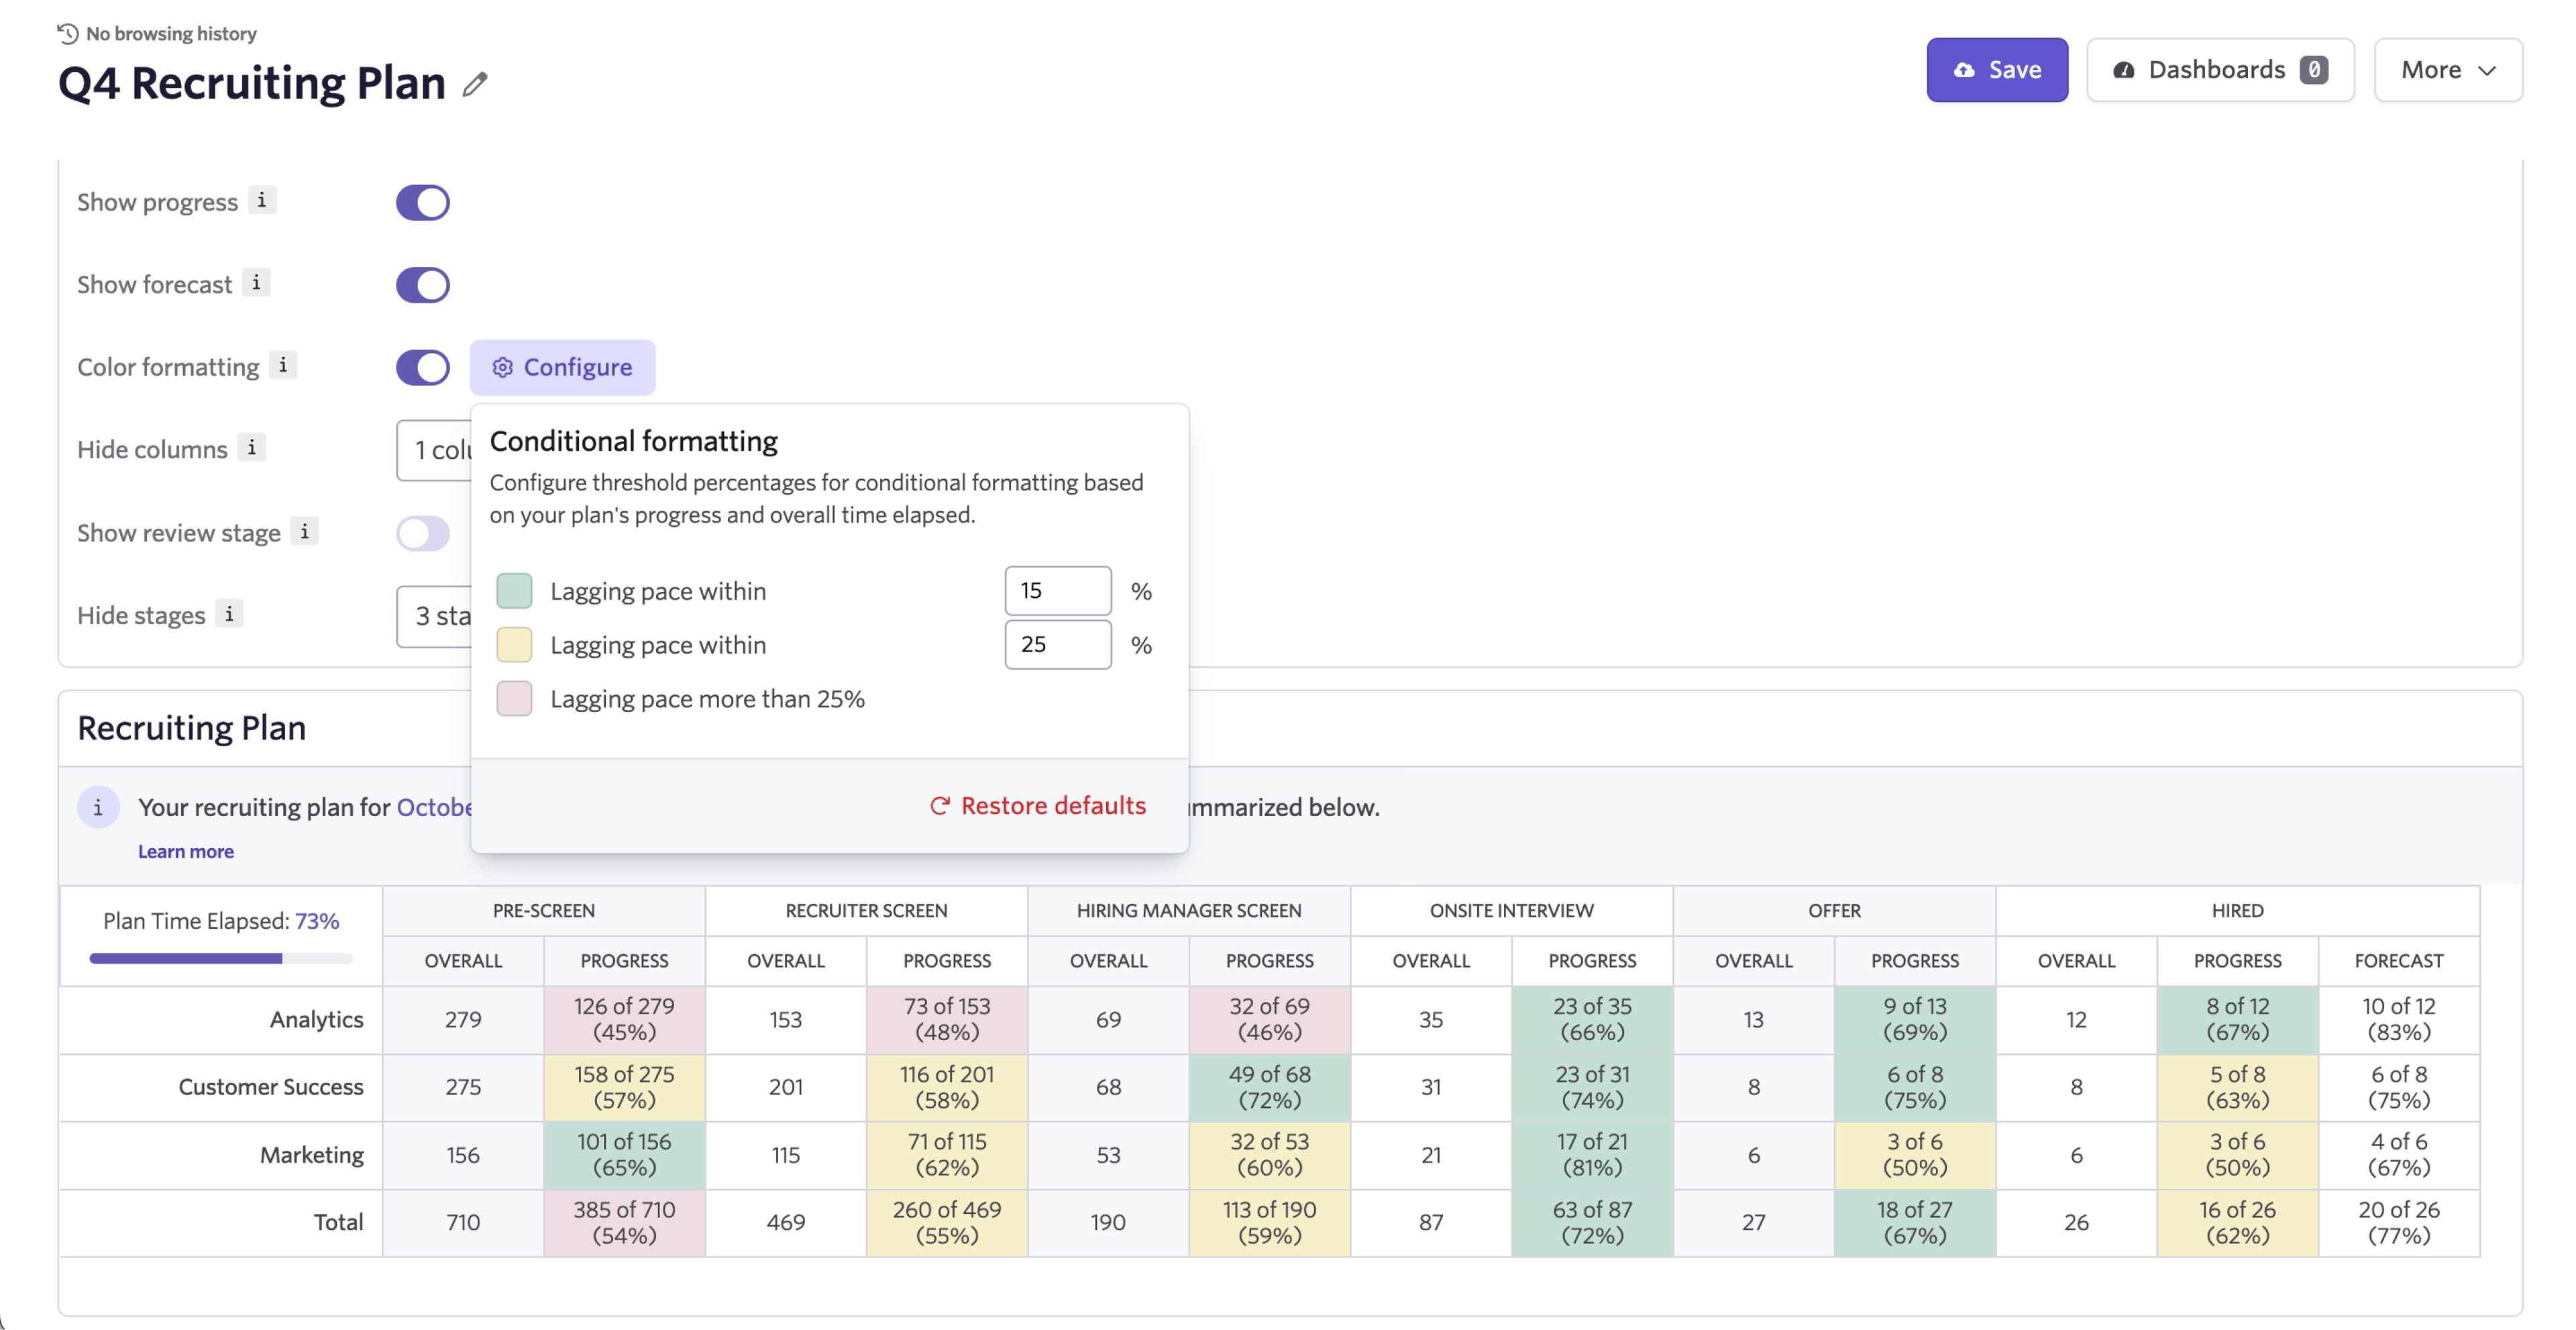
Task: Click the Dashboards count badge 0
Action: pos(2313,70)
